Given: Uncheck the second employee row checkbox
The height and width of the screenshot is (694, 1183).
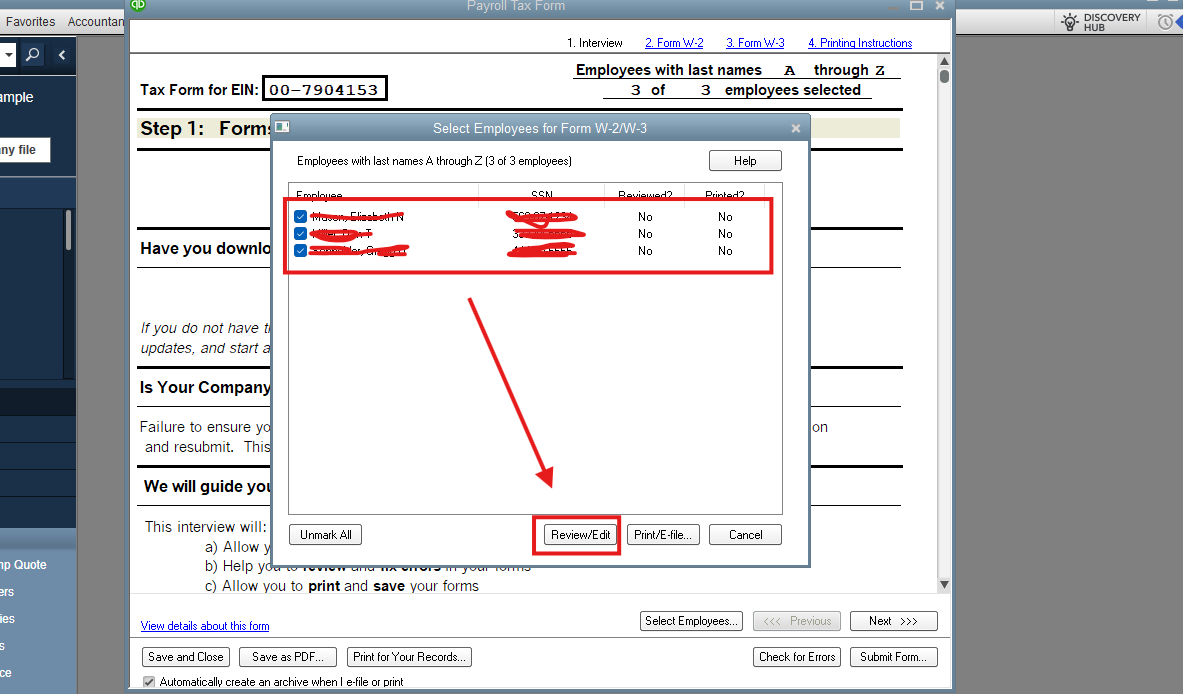Looking at the screenshot, I should (x=300, y=234).
